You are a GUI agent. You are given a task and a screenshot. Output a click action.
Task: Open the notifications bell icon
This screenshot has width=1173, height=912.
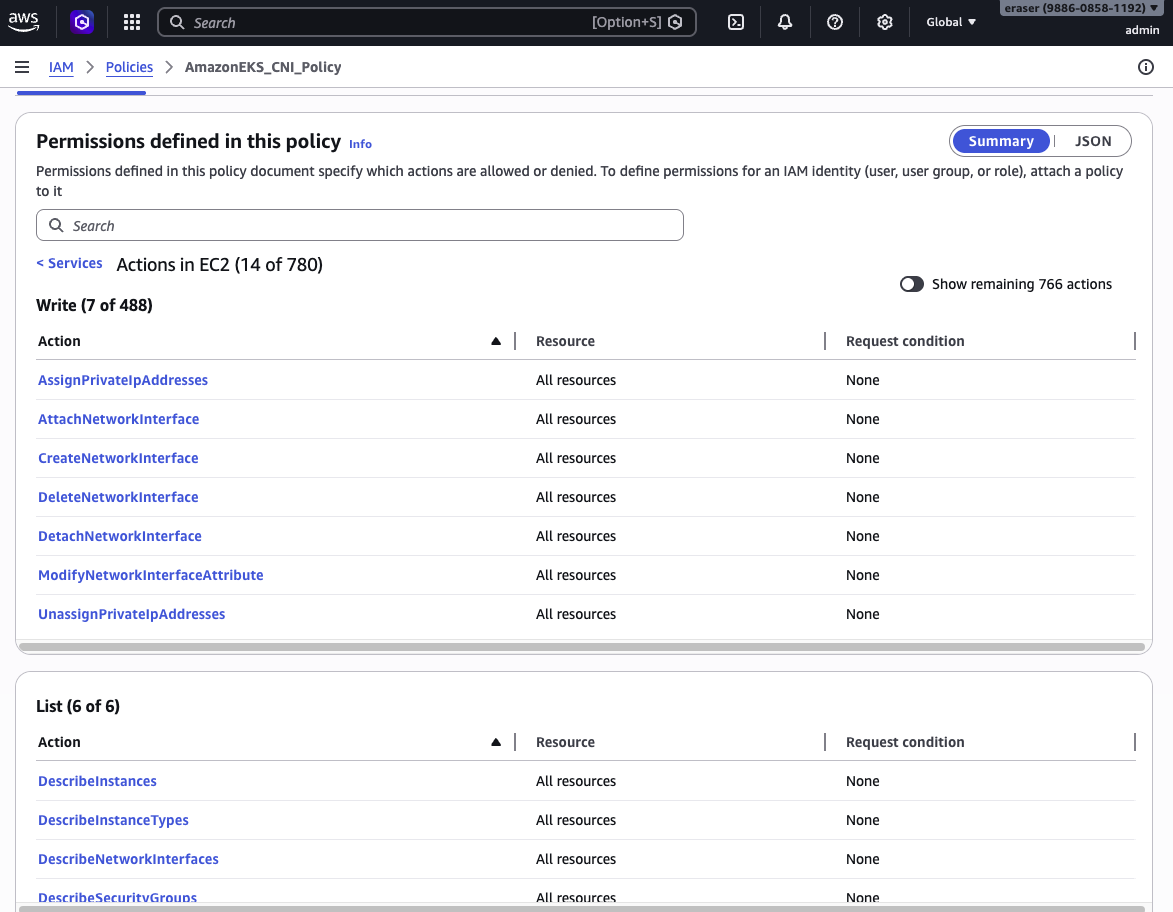[785, 21]
